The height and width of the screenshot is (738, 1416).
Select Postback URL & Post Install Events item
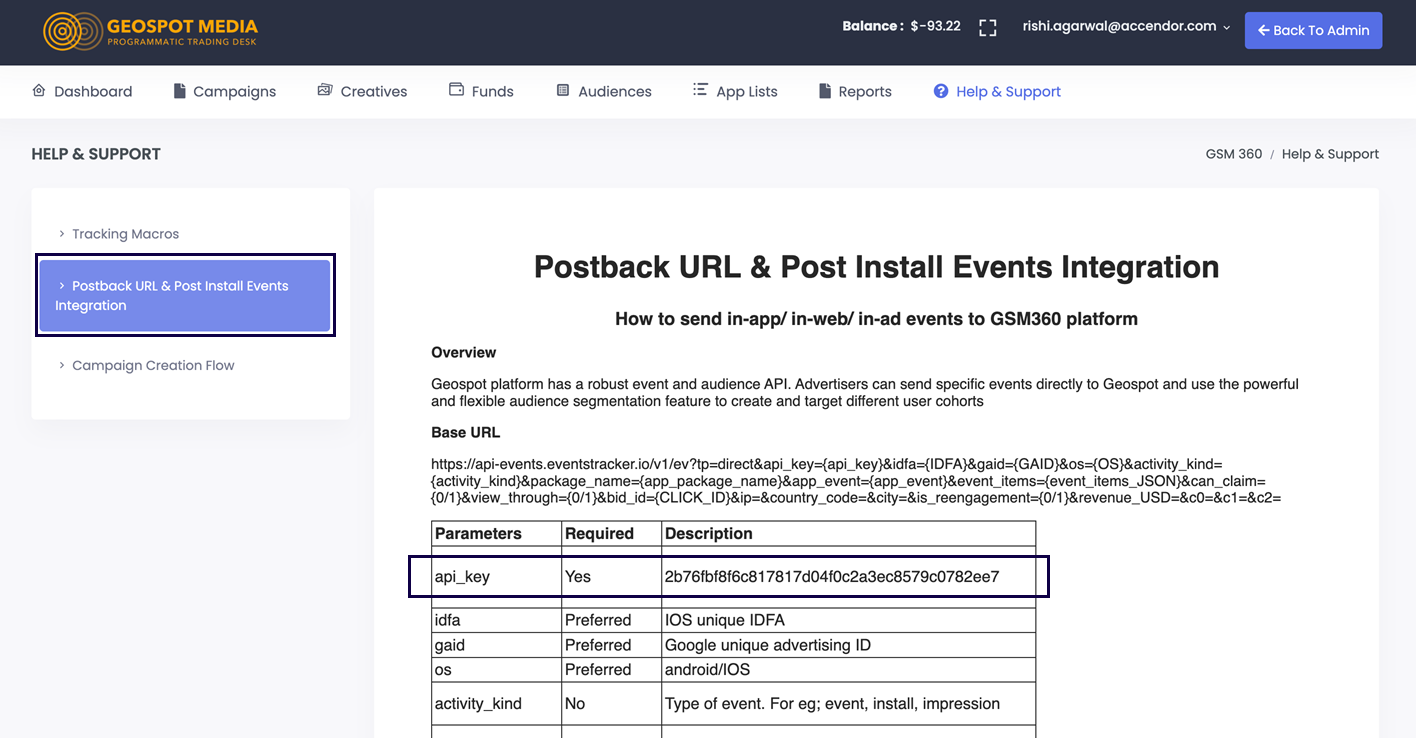(x=185, y=296)
